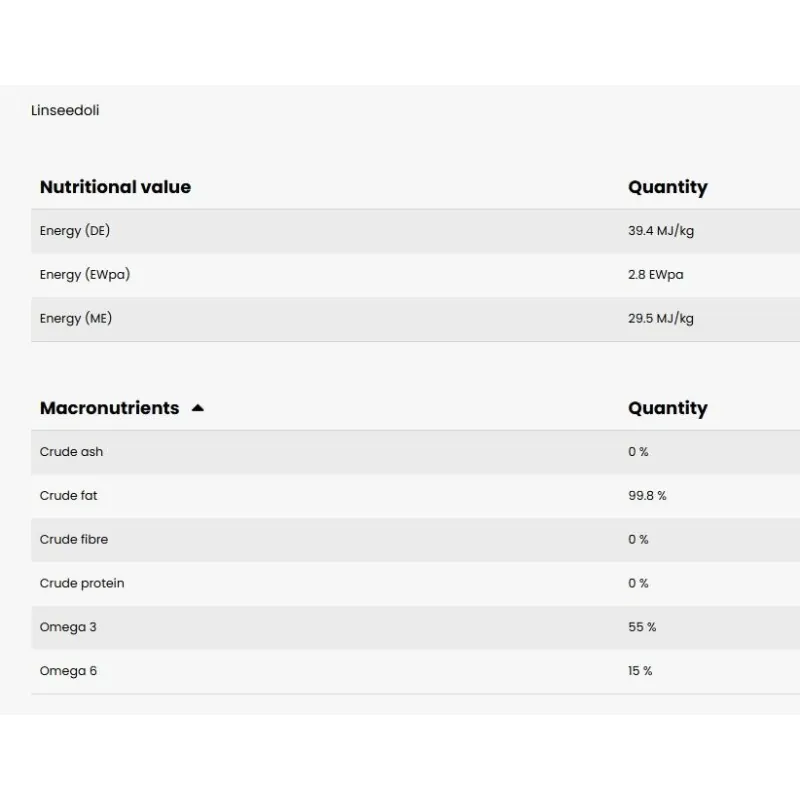Select the Omega 3 row label
This screenshot has width=800, height=800.
[x=68, y=628]
